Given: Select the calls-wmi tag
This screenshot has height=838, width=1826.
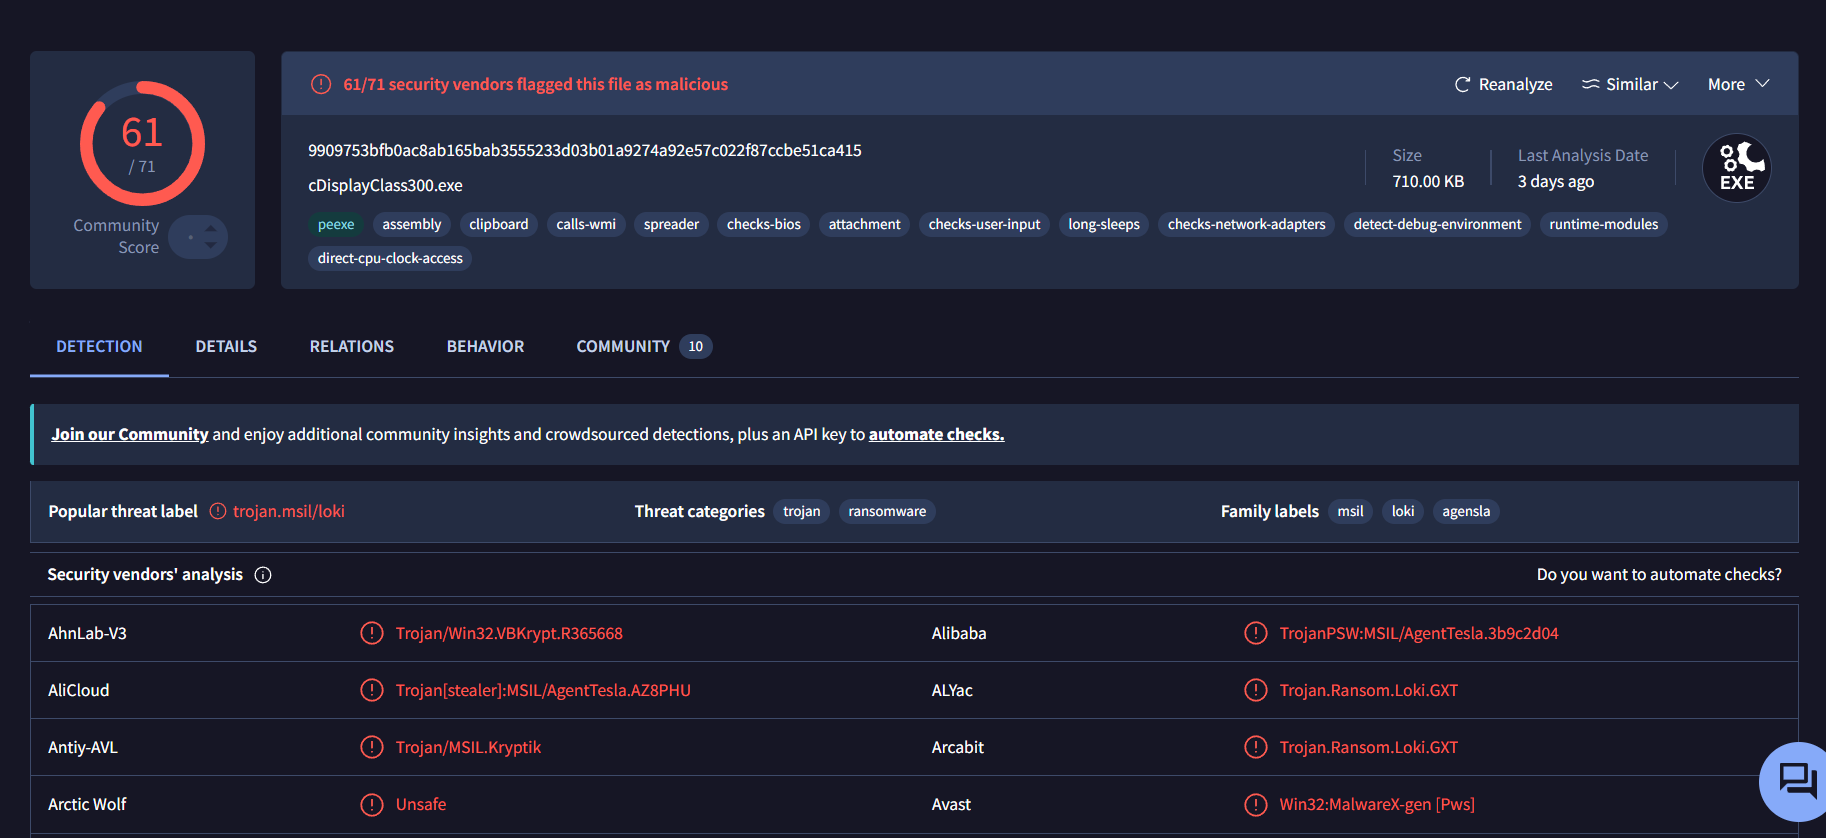Looking at the screenshot, I should (586, 224).
